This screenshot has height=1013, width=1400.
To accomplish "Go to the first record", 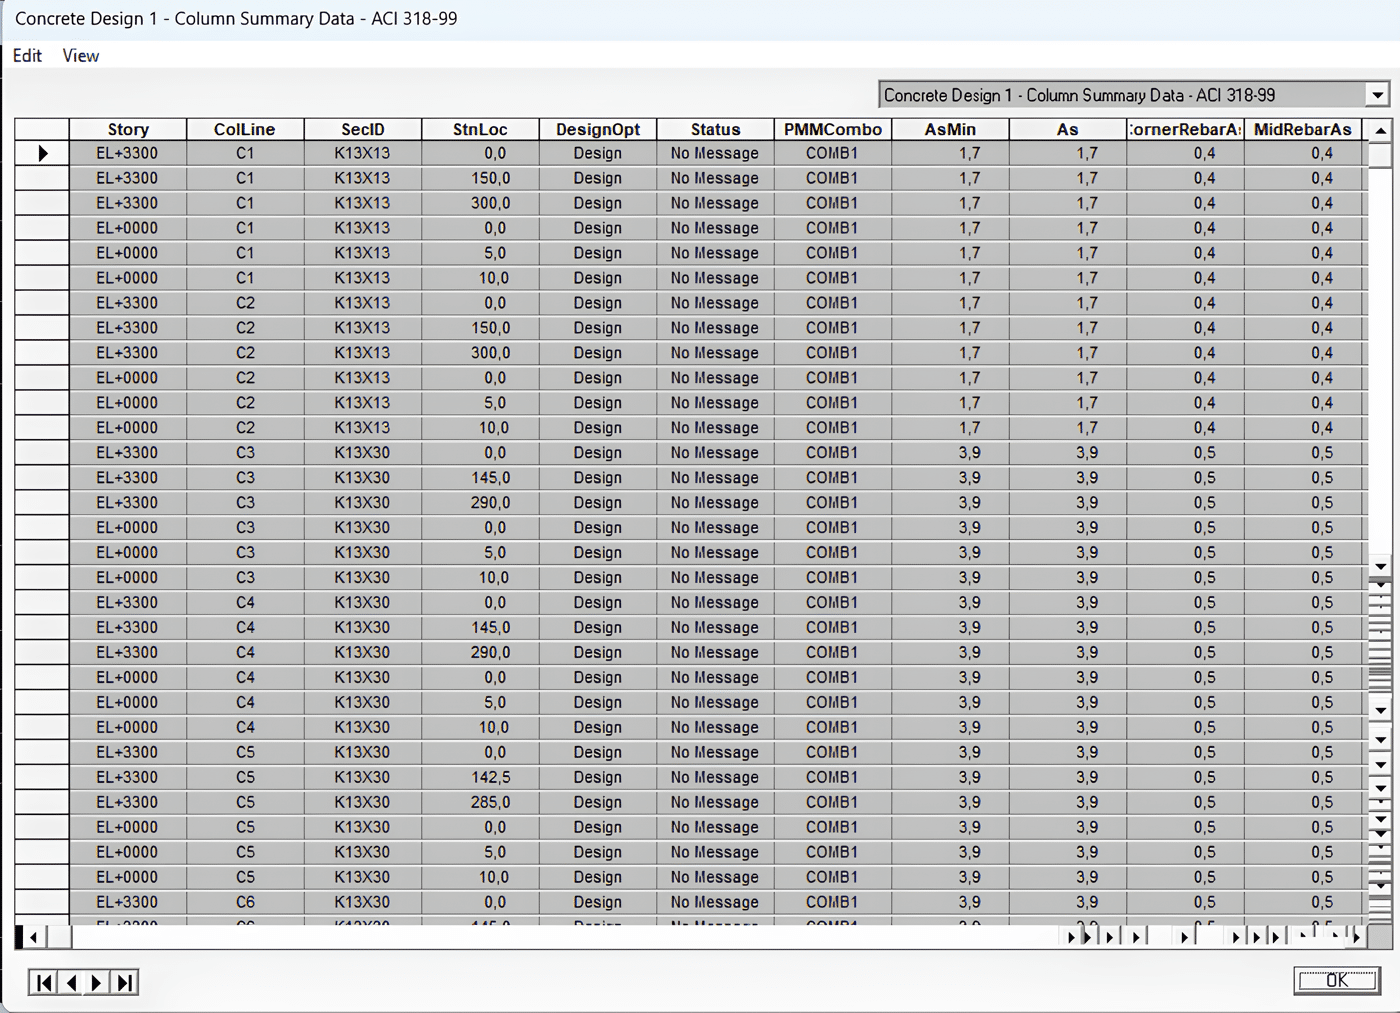I will pos(44,982).
